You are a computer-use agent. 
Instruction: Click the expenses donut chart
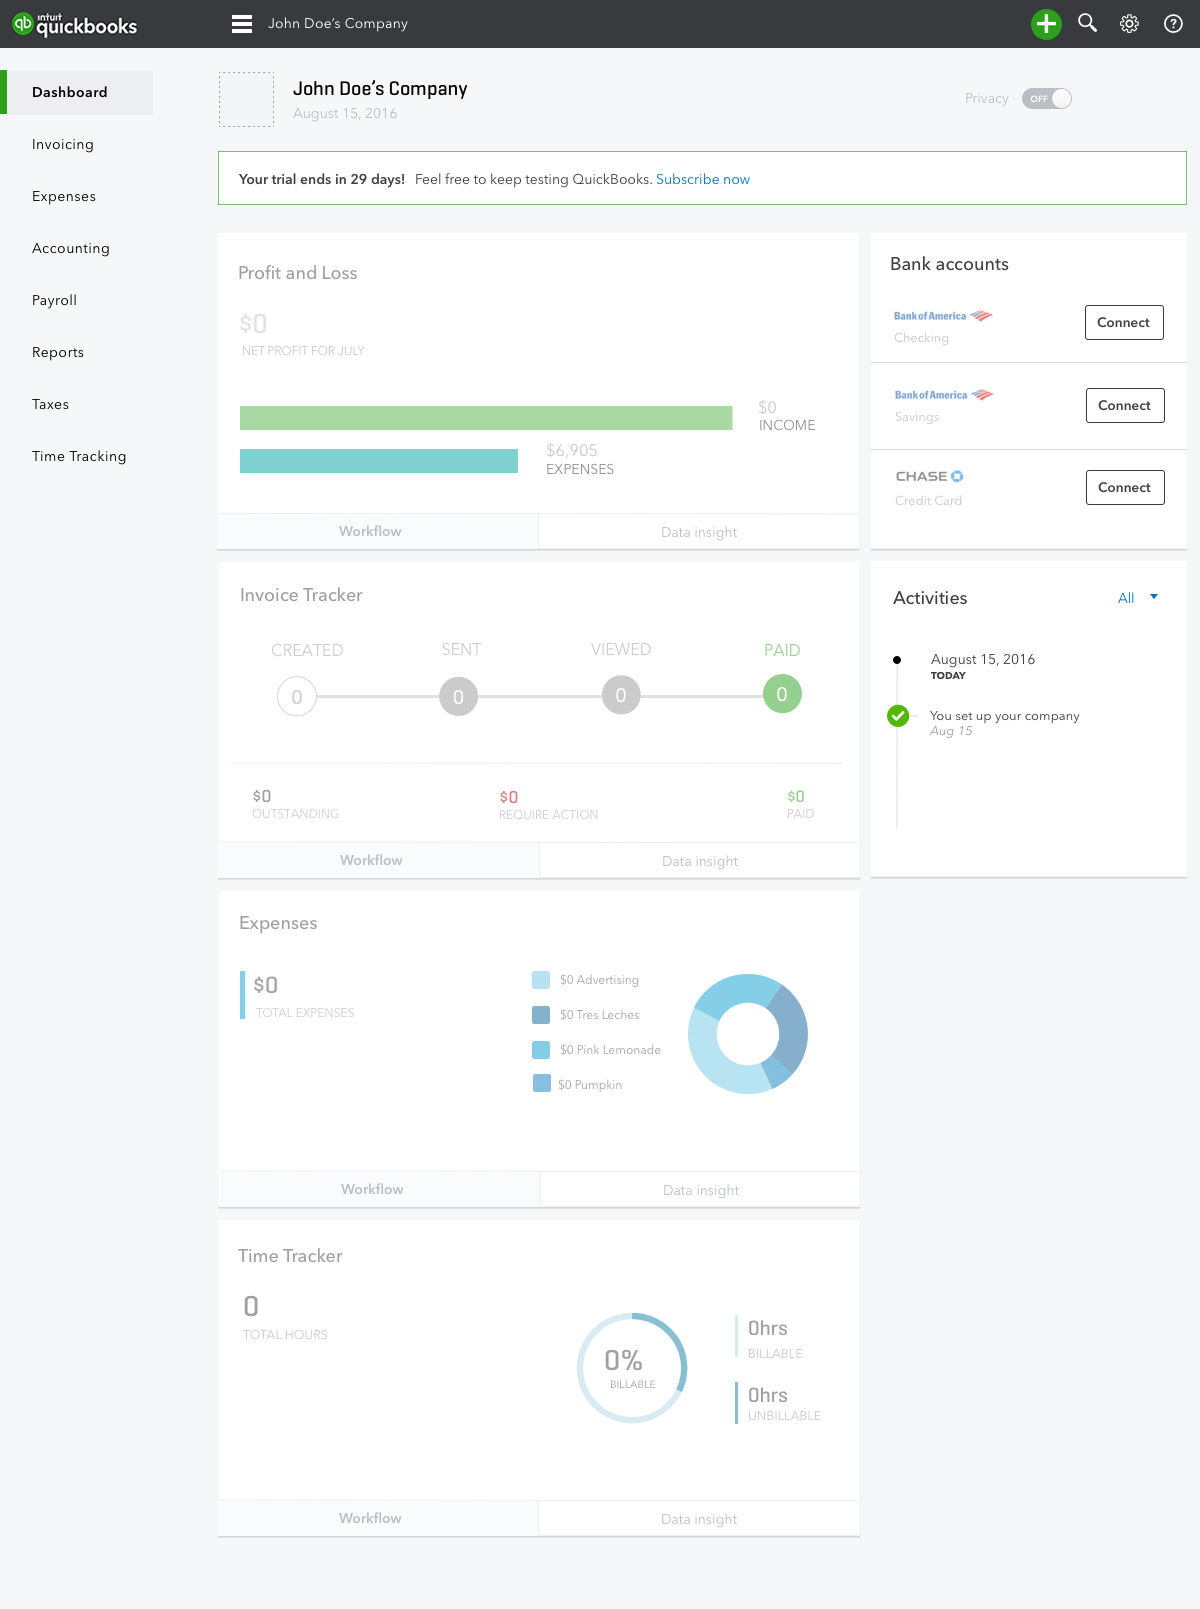748,1034
